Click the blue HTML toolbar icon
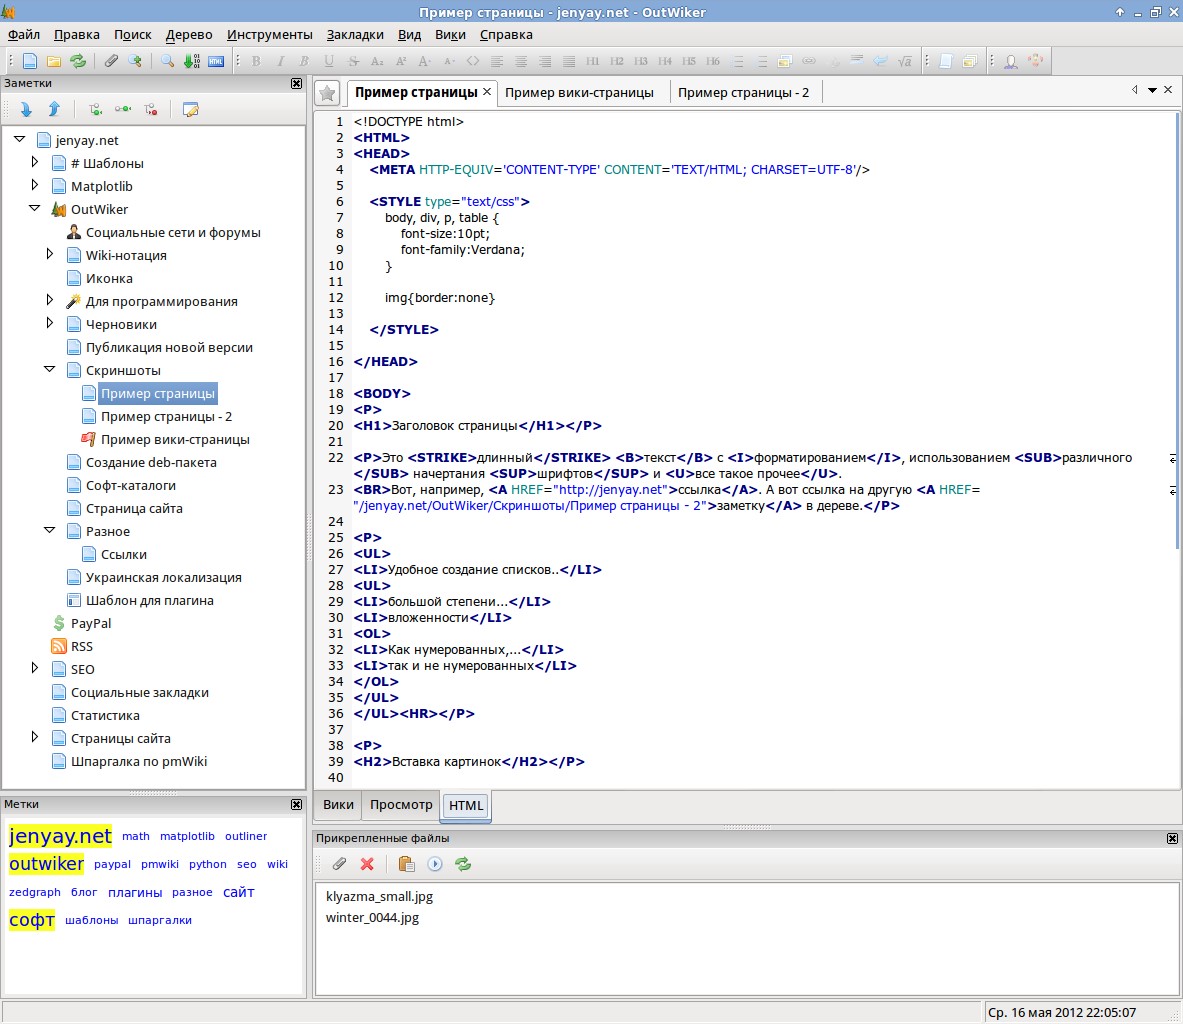The image size is (1183, 1024). pos(216,61)
